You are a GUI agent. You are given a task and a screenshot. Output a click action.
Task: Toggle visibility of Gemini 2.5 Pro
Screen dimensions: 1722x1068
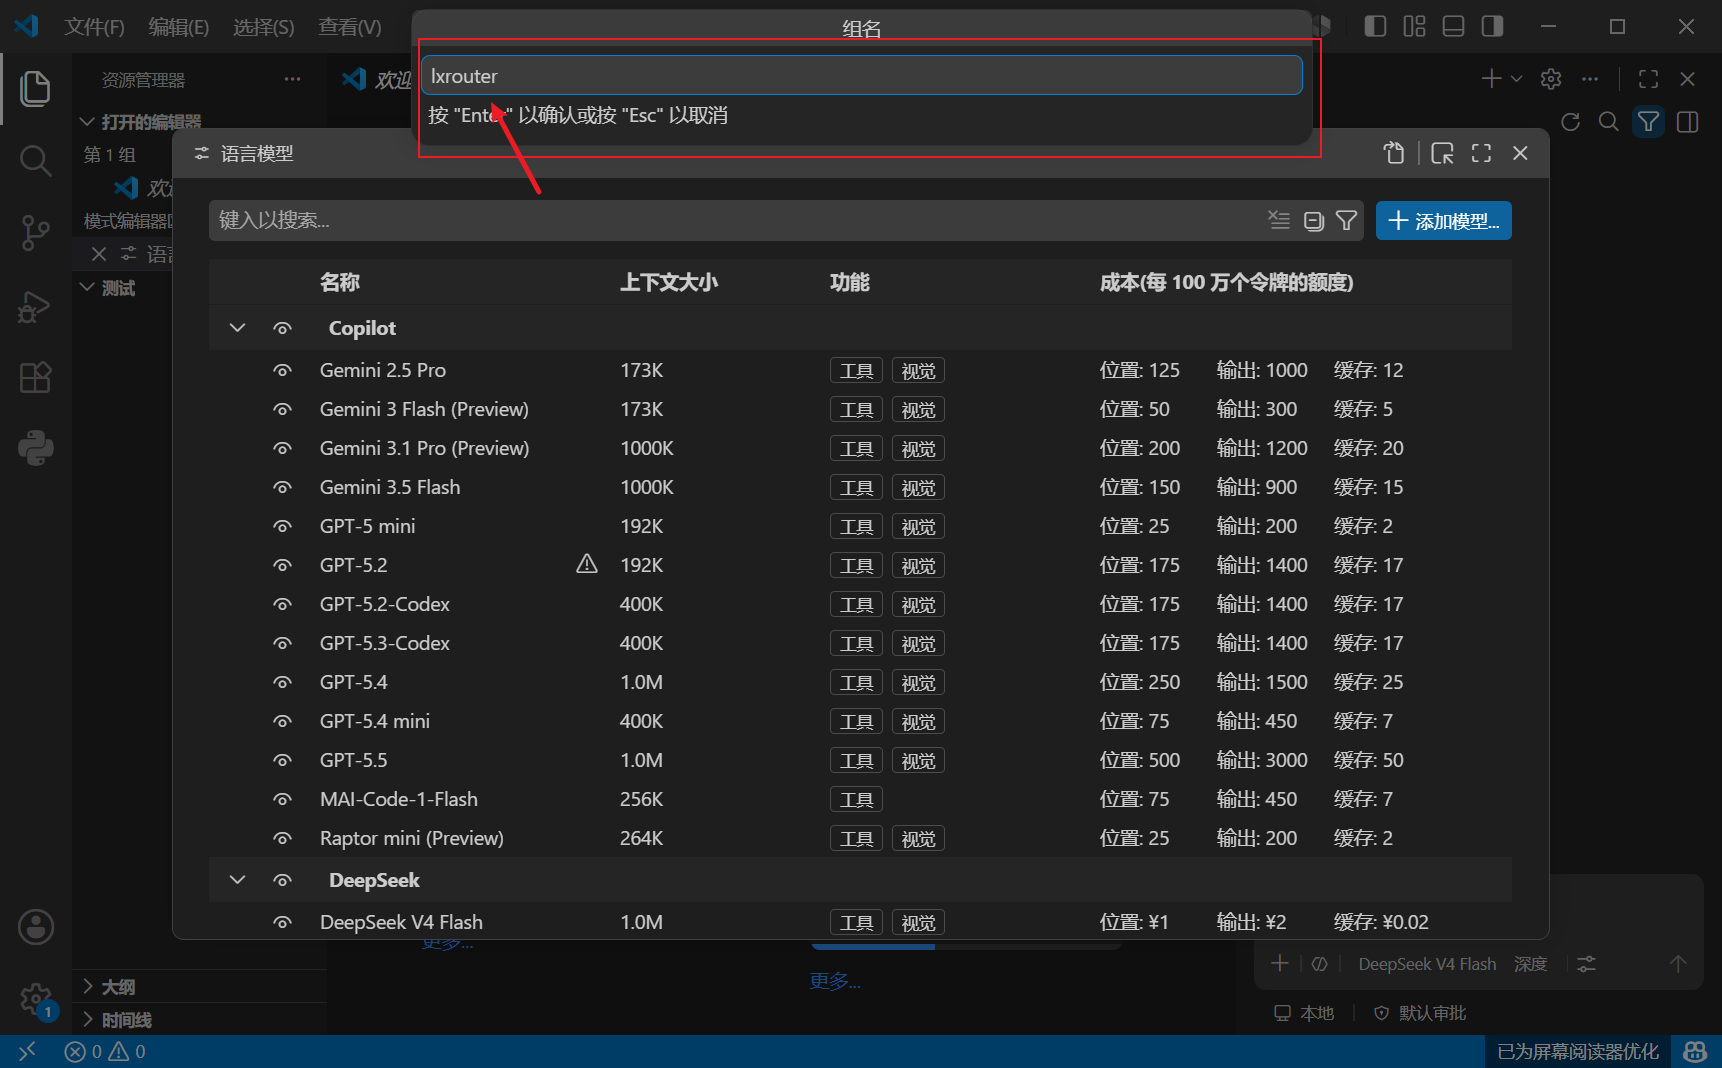(x=283, y=371)
